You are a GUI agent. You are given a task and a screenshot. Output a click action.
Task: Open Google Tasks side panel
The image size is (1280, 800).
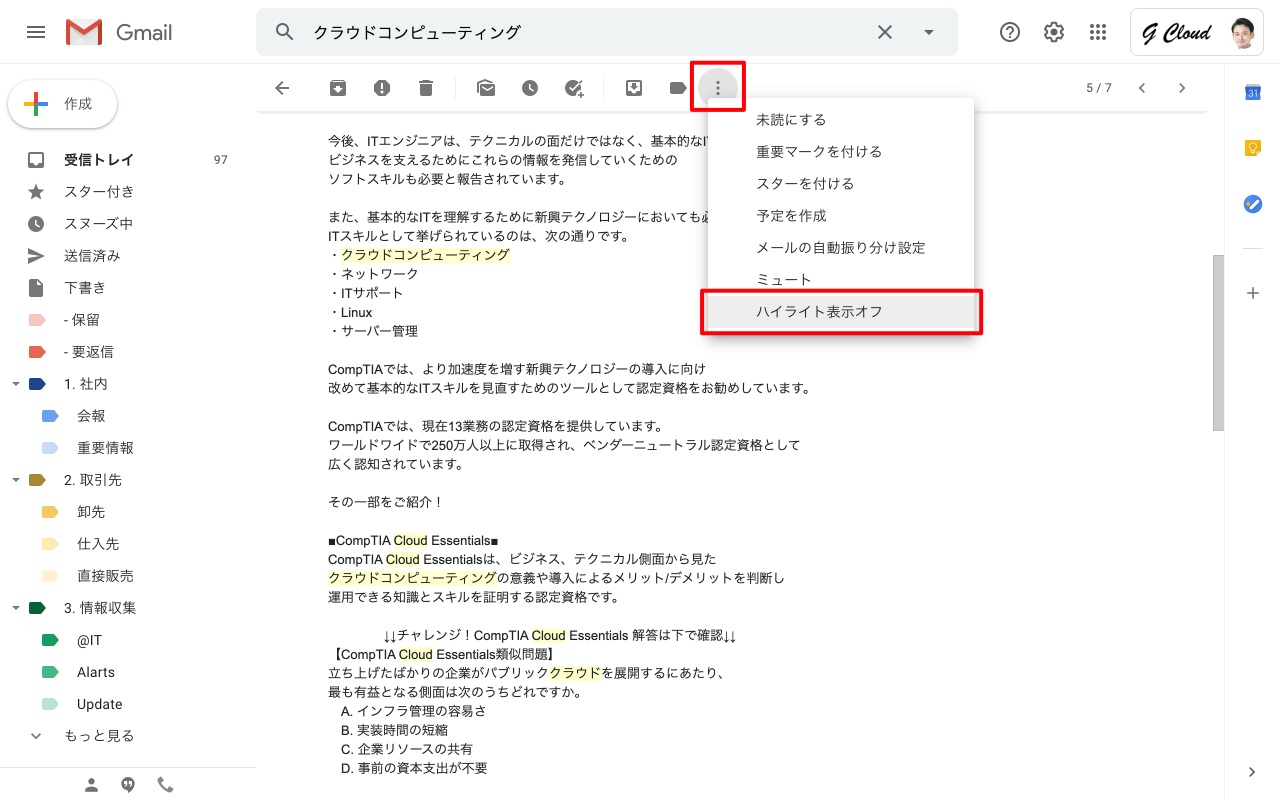coord(1252,204)
